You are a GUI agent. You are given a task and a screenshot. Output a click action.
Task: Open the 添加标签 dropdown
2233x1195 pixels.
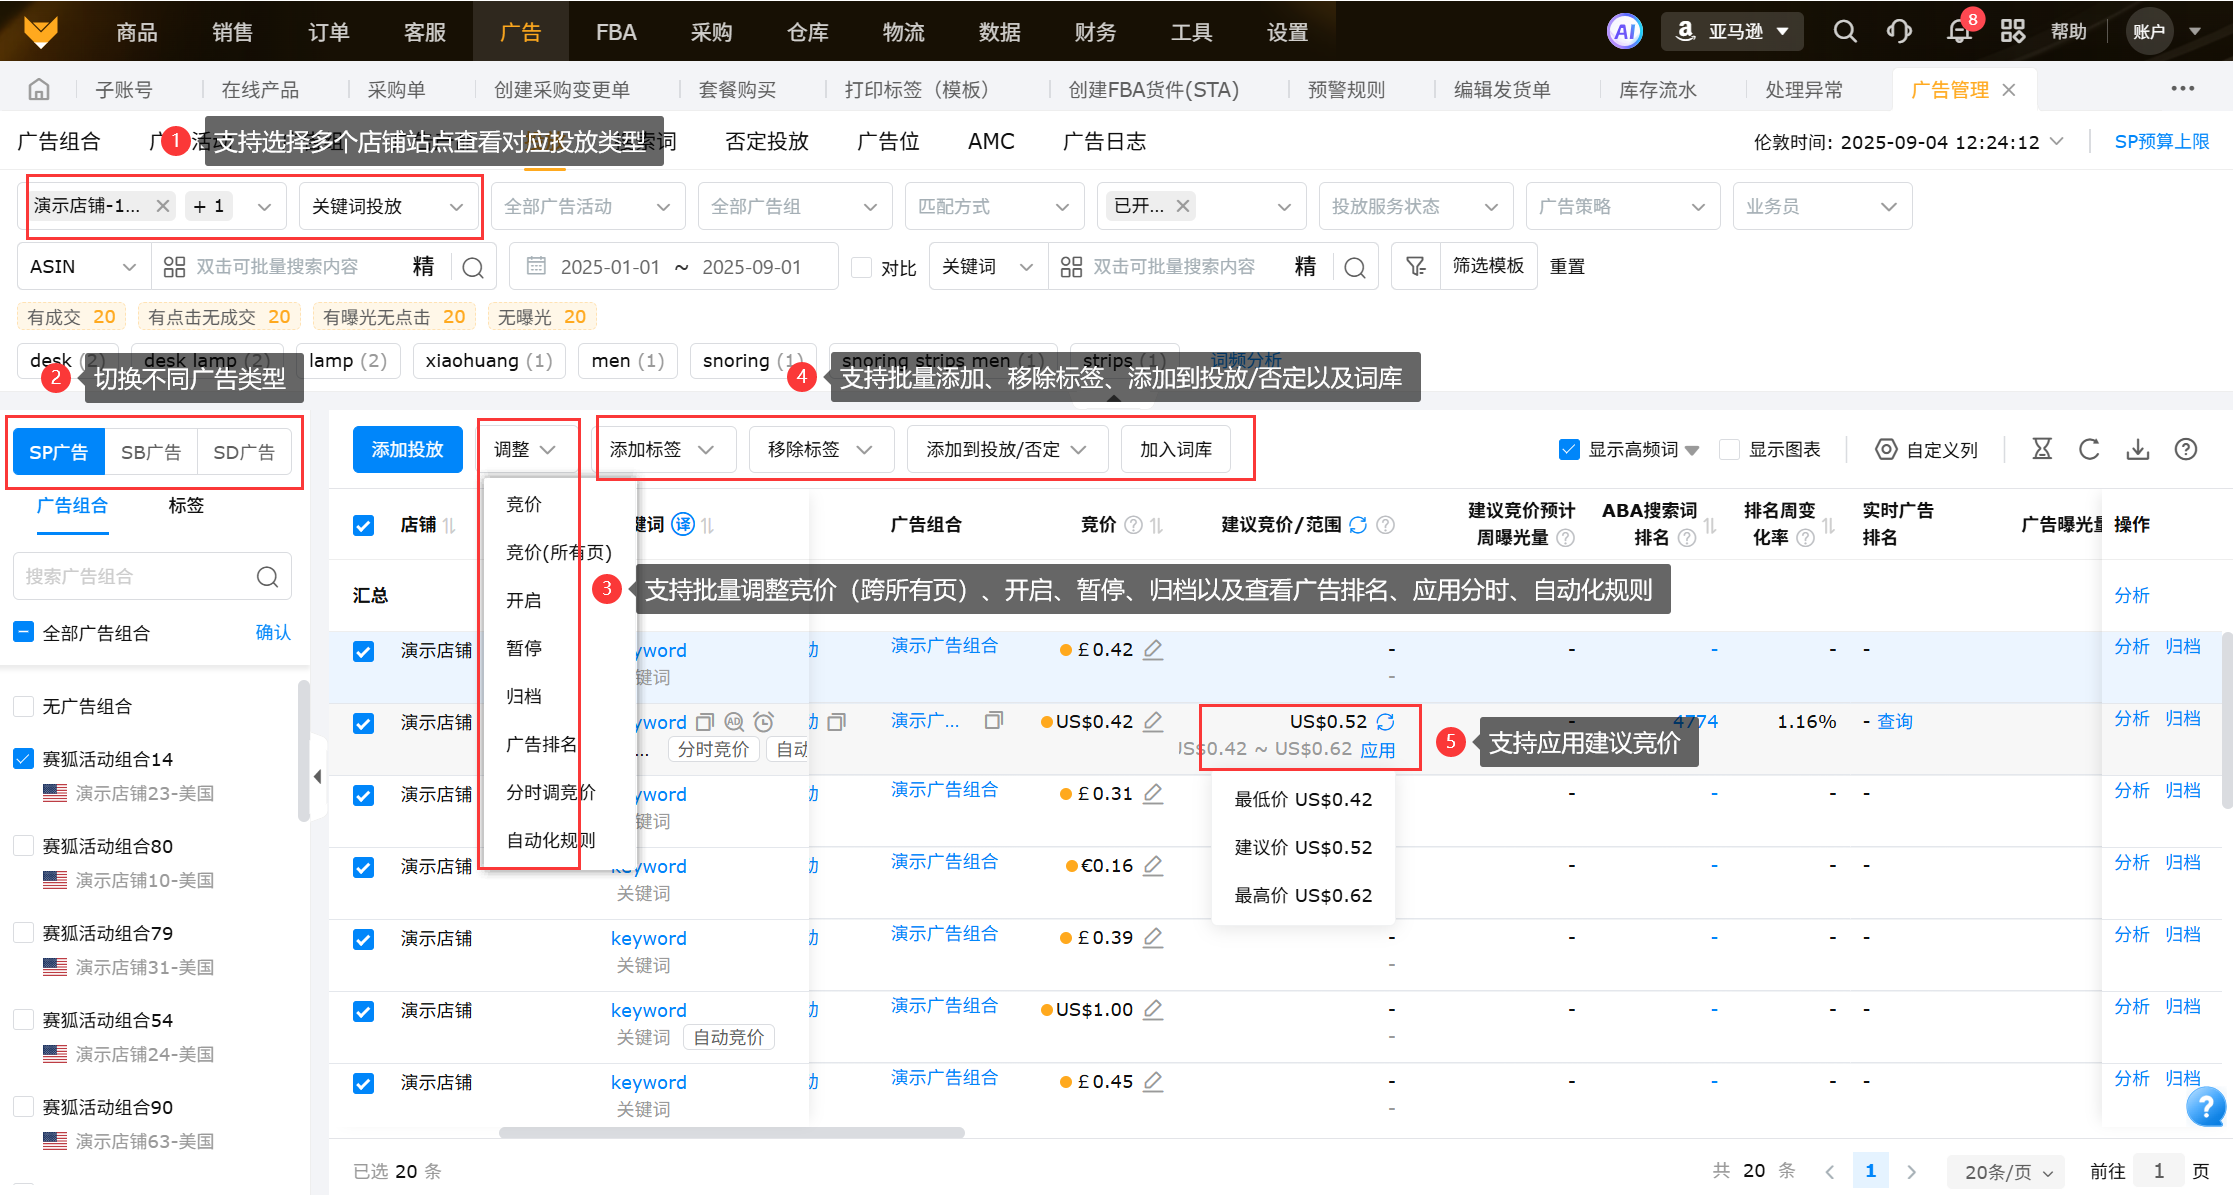[x=662, y=450]
